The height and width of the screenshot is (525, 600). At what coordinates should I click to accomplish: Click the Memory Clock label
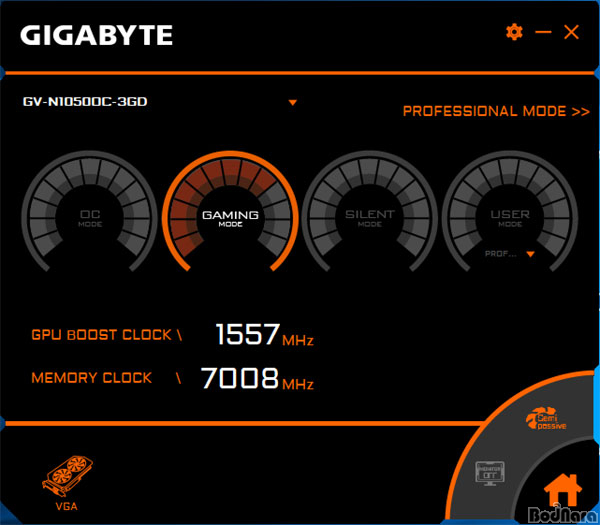click(91, 378)
